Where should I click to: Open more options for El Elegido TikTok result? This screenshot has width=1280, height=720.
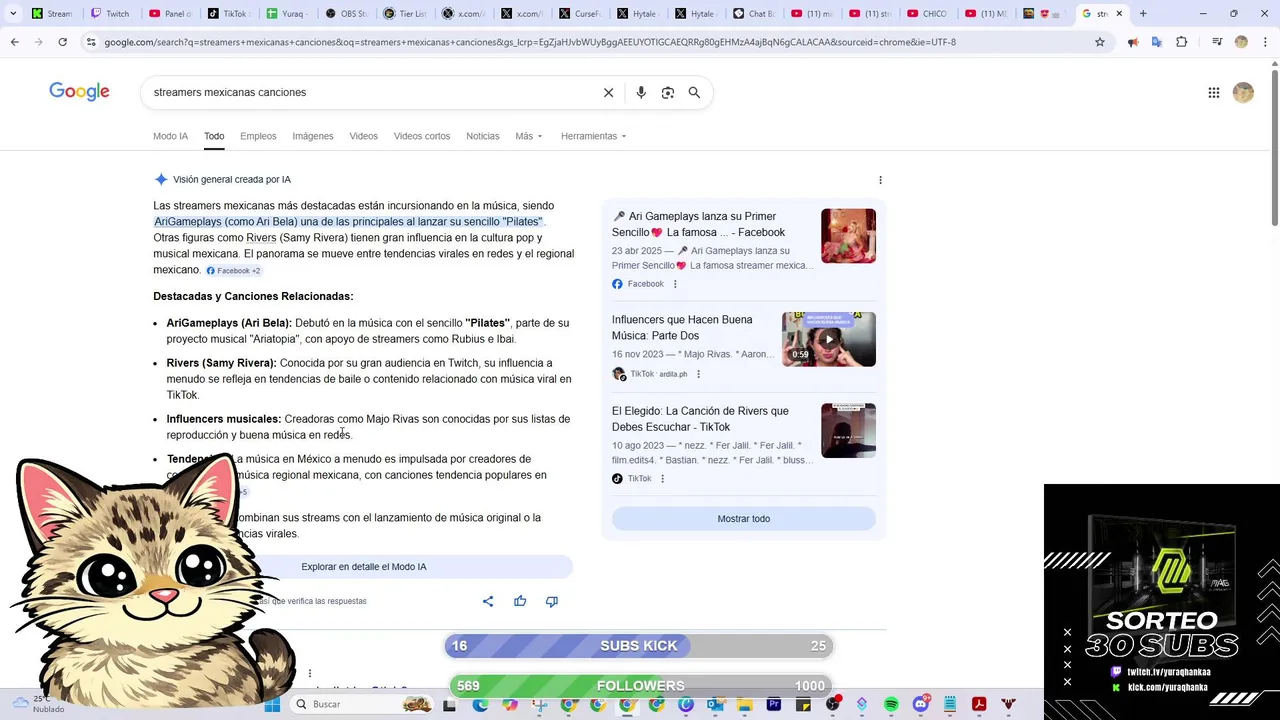coord(662,479)
